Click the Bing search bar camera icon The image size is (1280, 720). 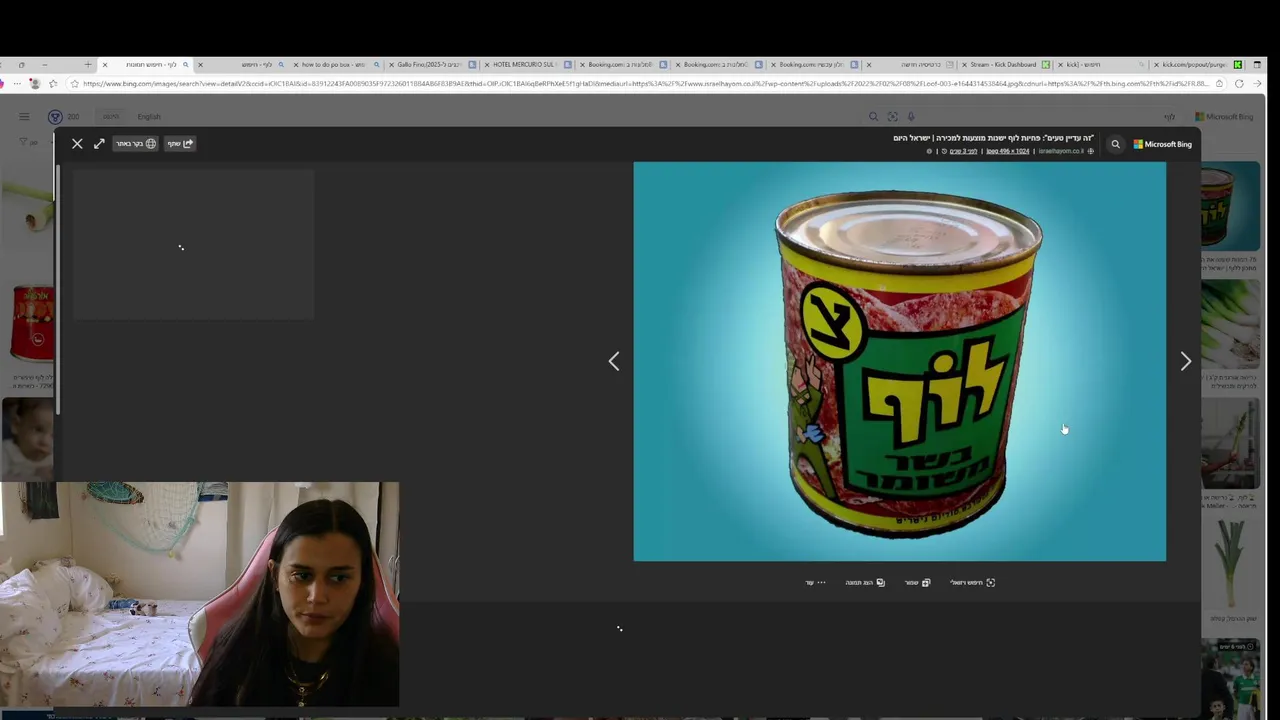(x=892, y=117)
